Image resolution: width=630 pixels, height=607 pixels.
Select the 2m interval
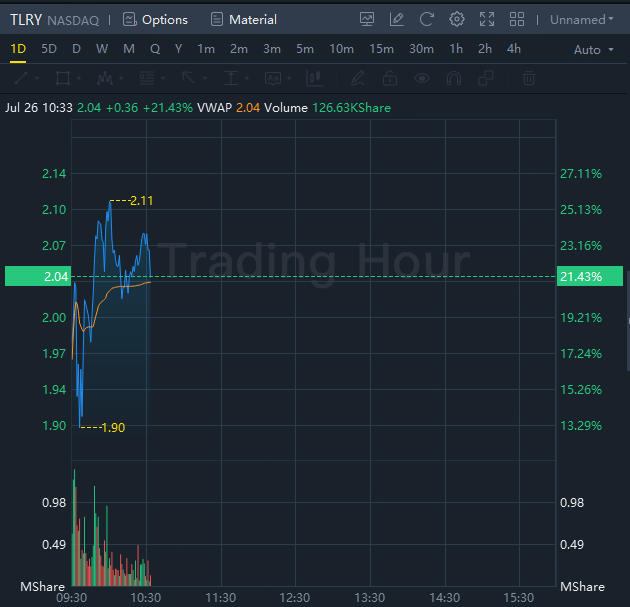[239, 49]
